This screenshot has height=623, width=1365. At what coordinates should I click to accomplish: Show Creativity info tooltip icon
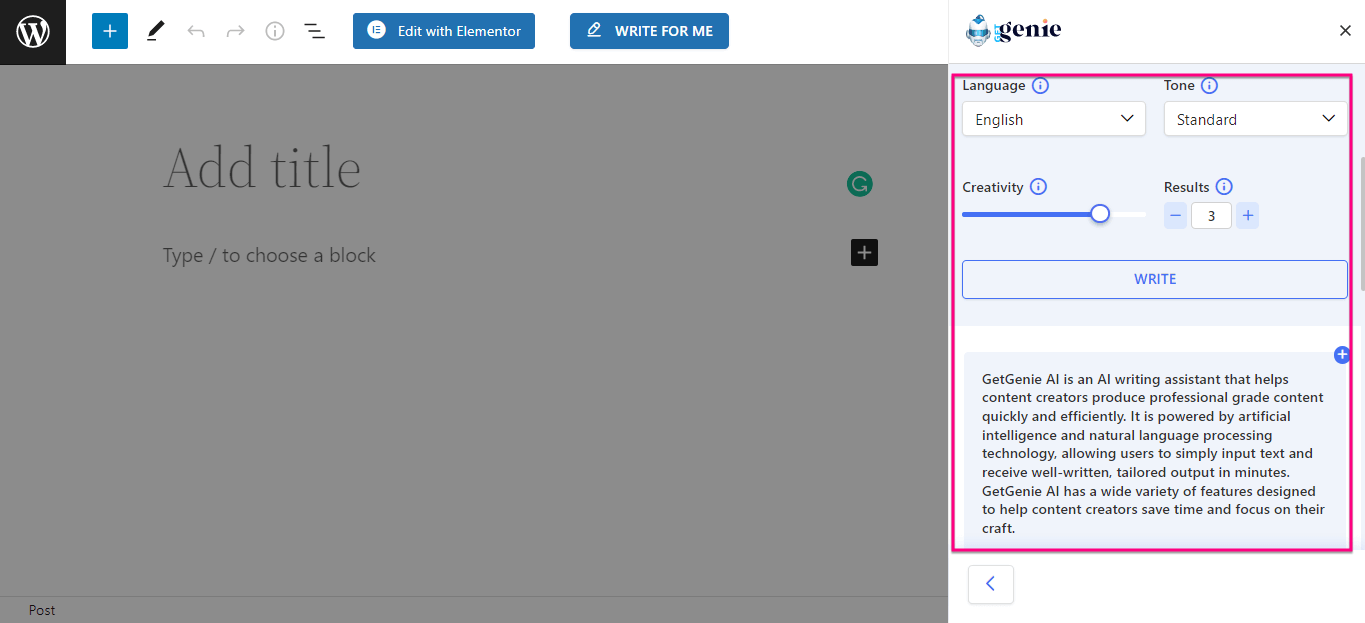1038,187
